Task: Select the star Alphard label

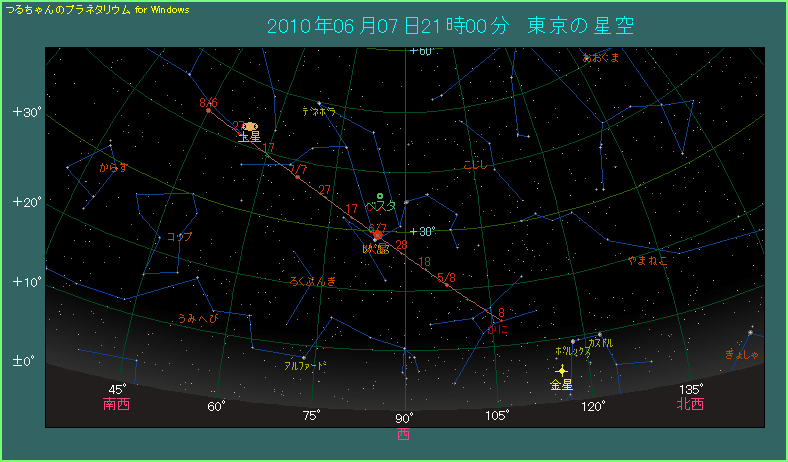Action: click(303, 366)
